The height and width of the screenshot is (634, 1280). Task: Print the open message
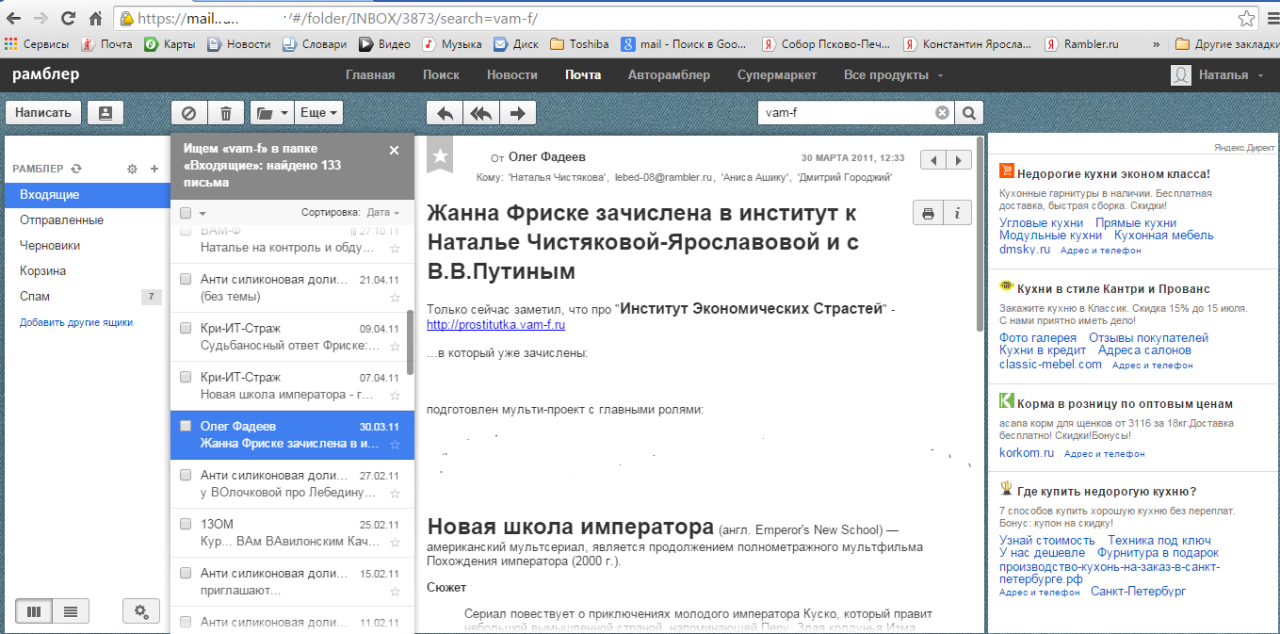pos(928,212)
